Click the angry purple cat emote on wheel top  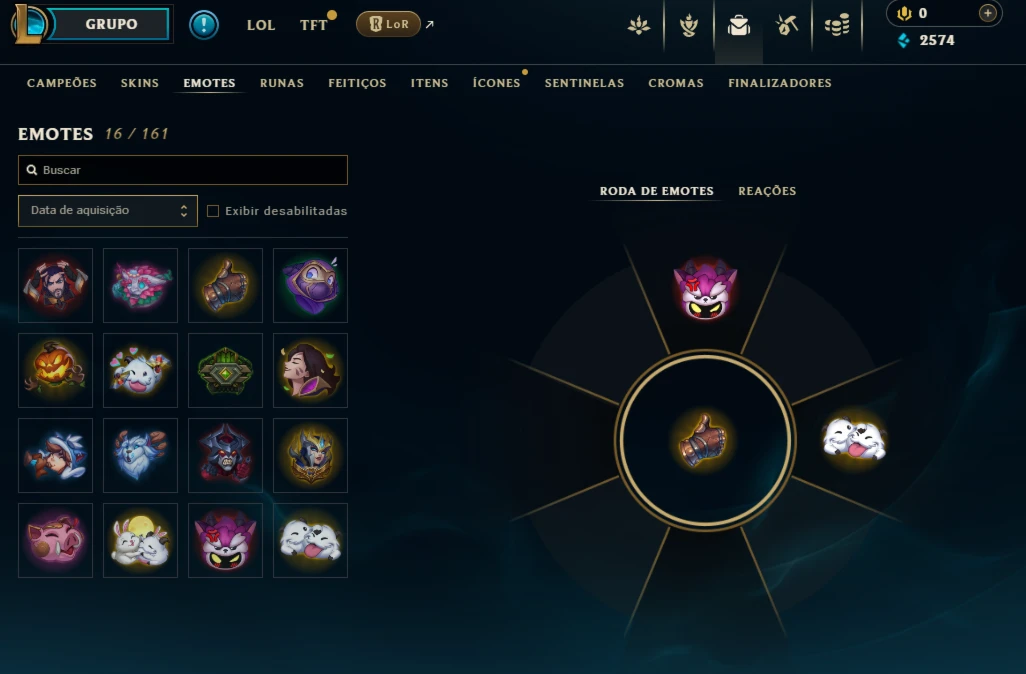coord(705,289)
